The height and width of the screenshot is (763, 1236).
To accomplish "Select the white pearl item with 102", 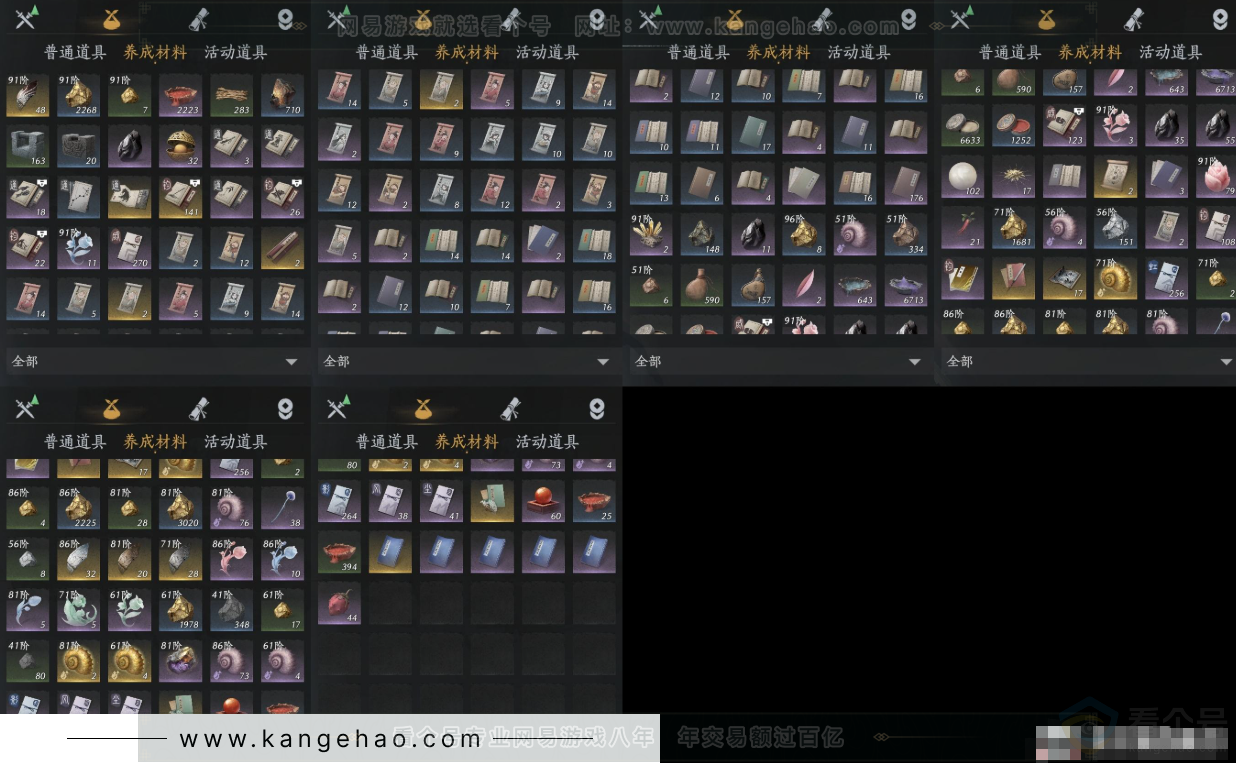I will (x=962, y=175).
